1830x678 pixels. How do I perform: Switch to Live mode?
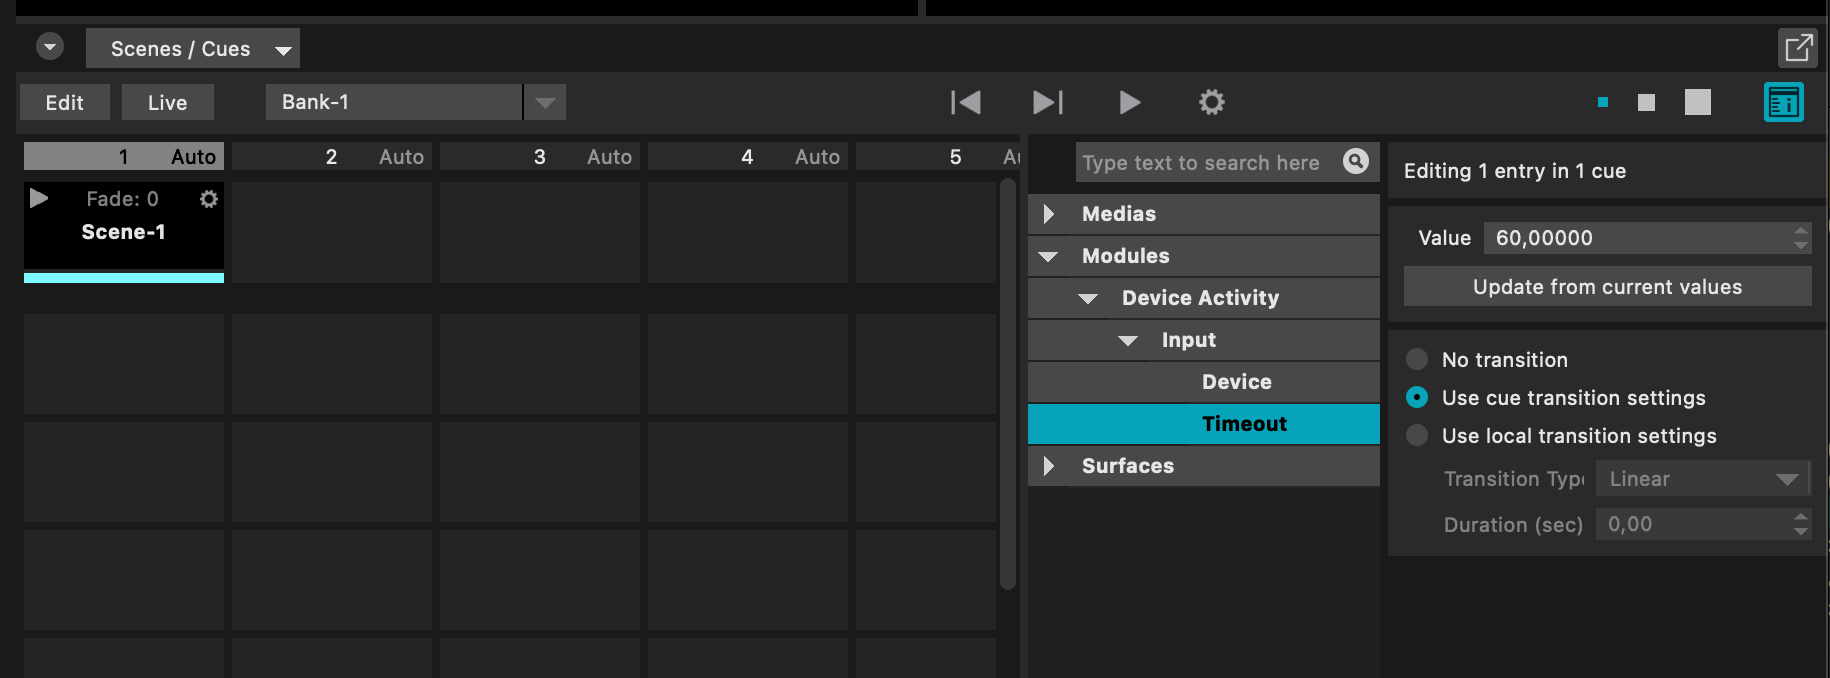coord(167,102)
